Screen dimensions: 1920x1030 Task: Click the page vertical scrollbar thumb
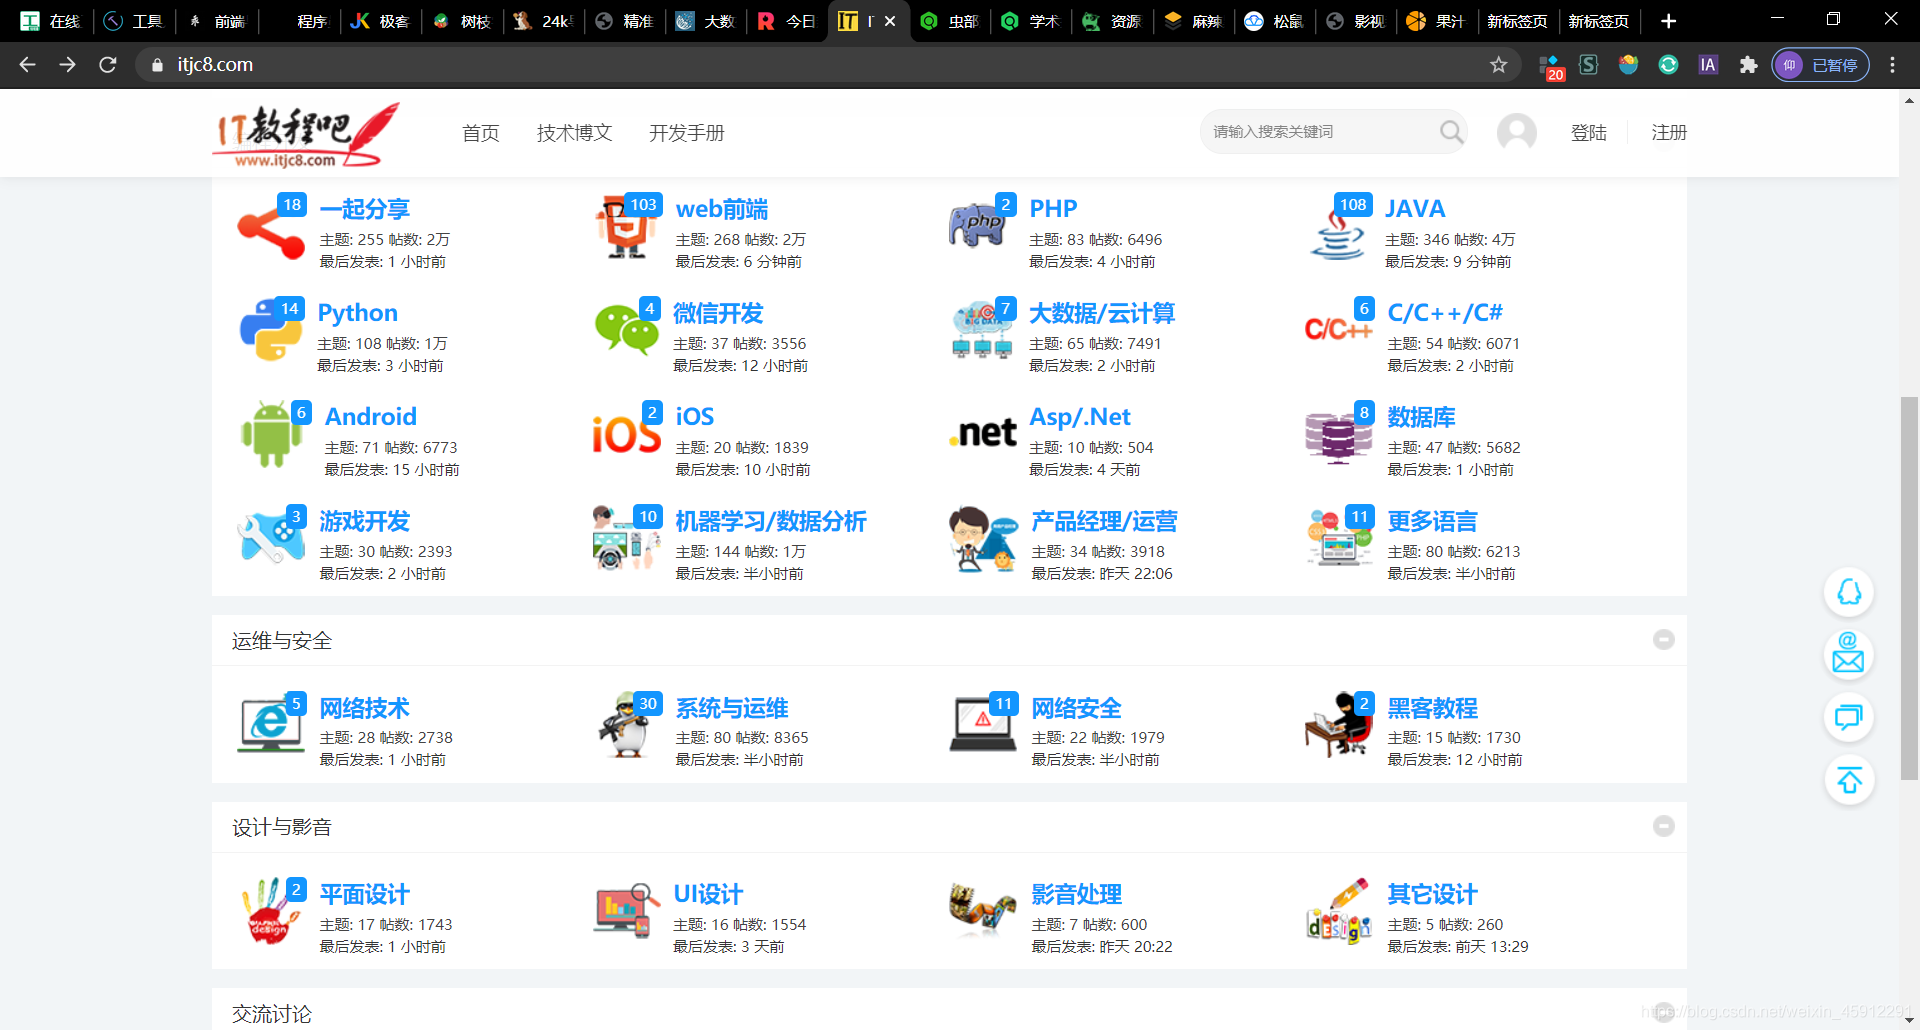[x=1909, y=587]
